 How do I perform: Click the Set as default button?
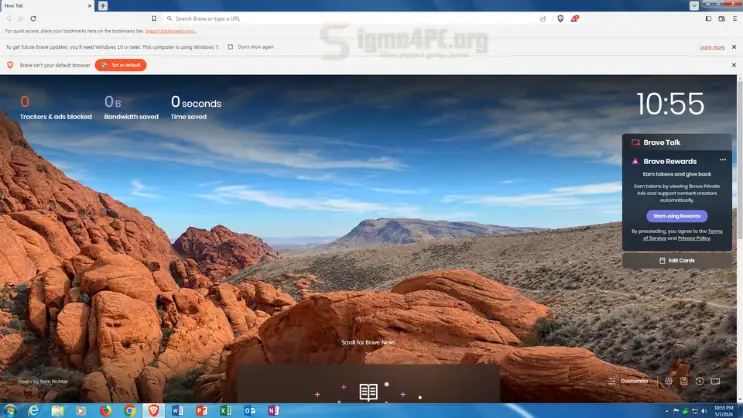pyautogui.click(x=120, y=65)
